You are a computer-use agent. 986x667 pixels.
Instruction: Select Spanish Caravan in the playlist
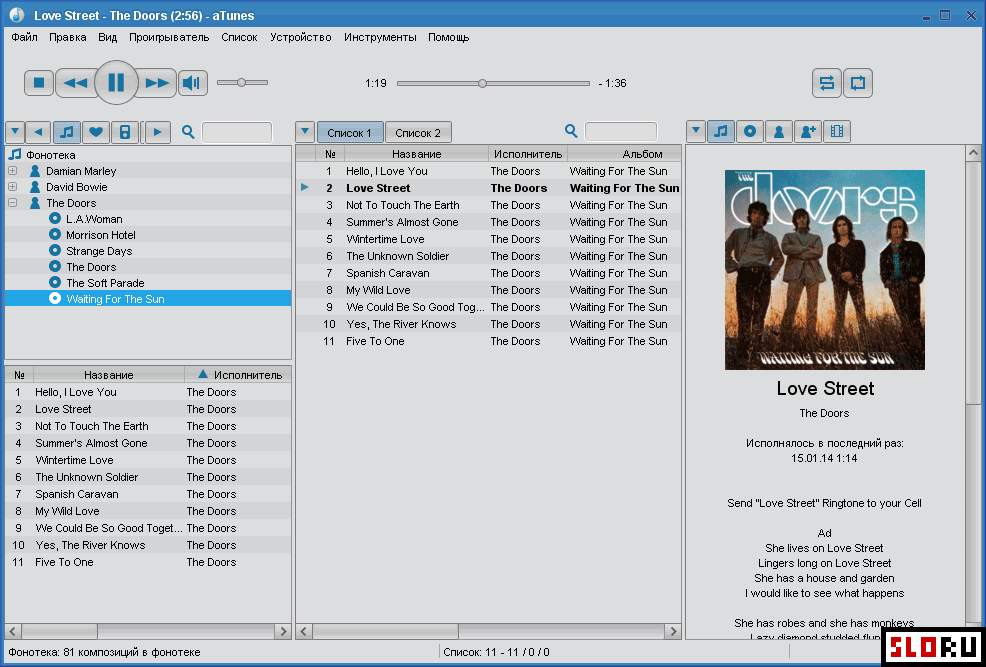tap(489, 273)
